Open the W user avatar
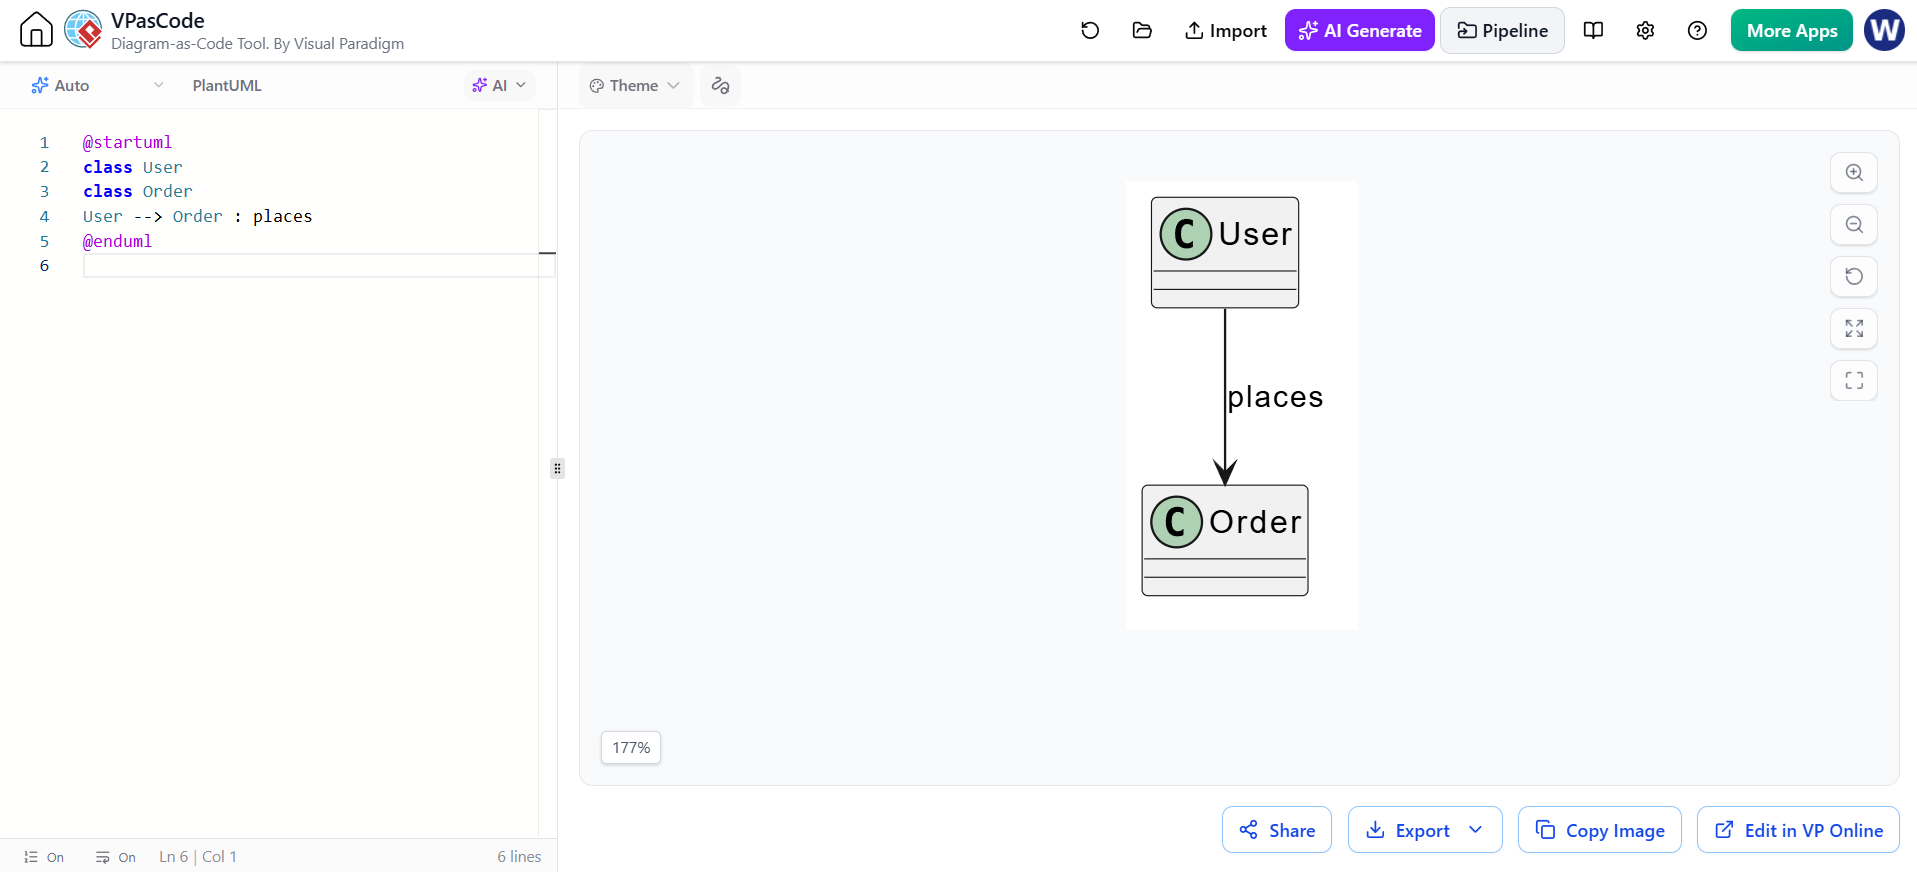1917x872 pixels. click(1885, 30)
